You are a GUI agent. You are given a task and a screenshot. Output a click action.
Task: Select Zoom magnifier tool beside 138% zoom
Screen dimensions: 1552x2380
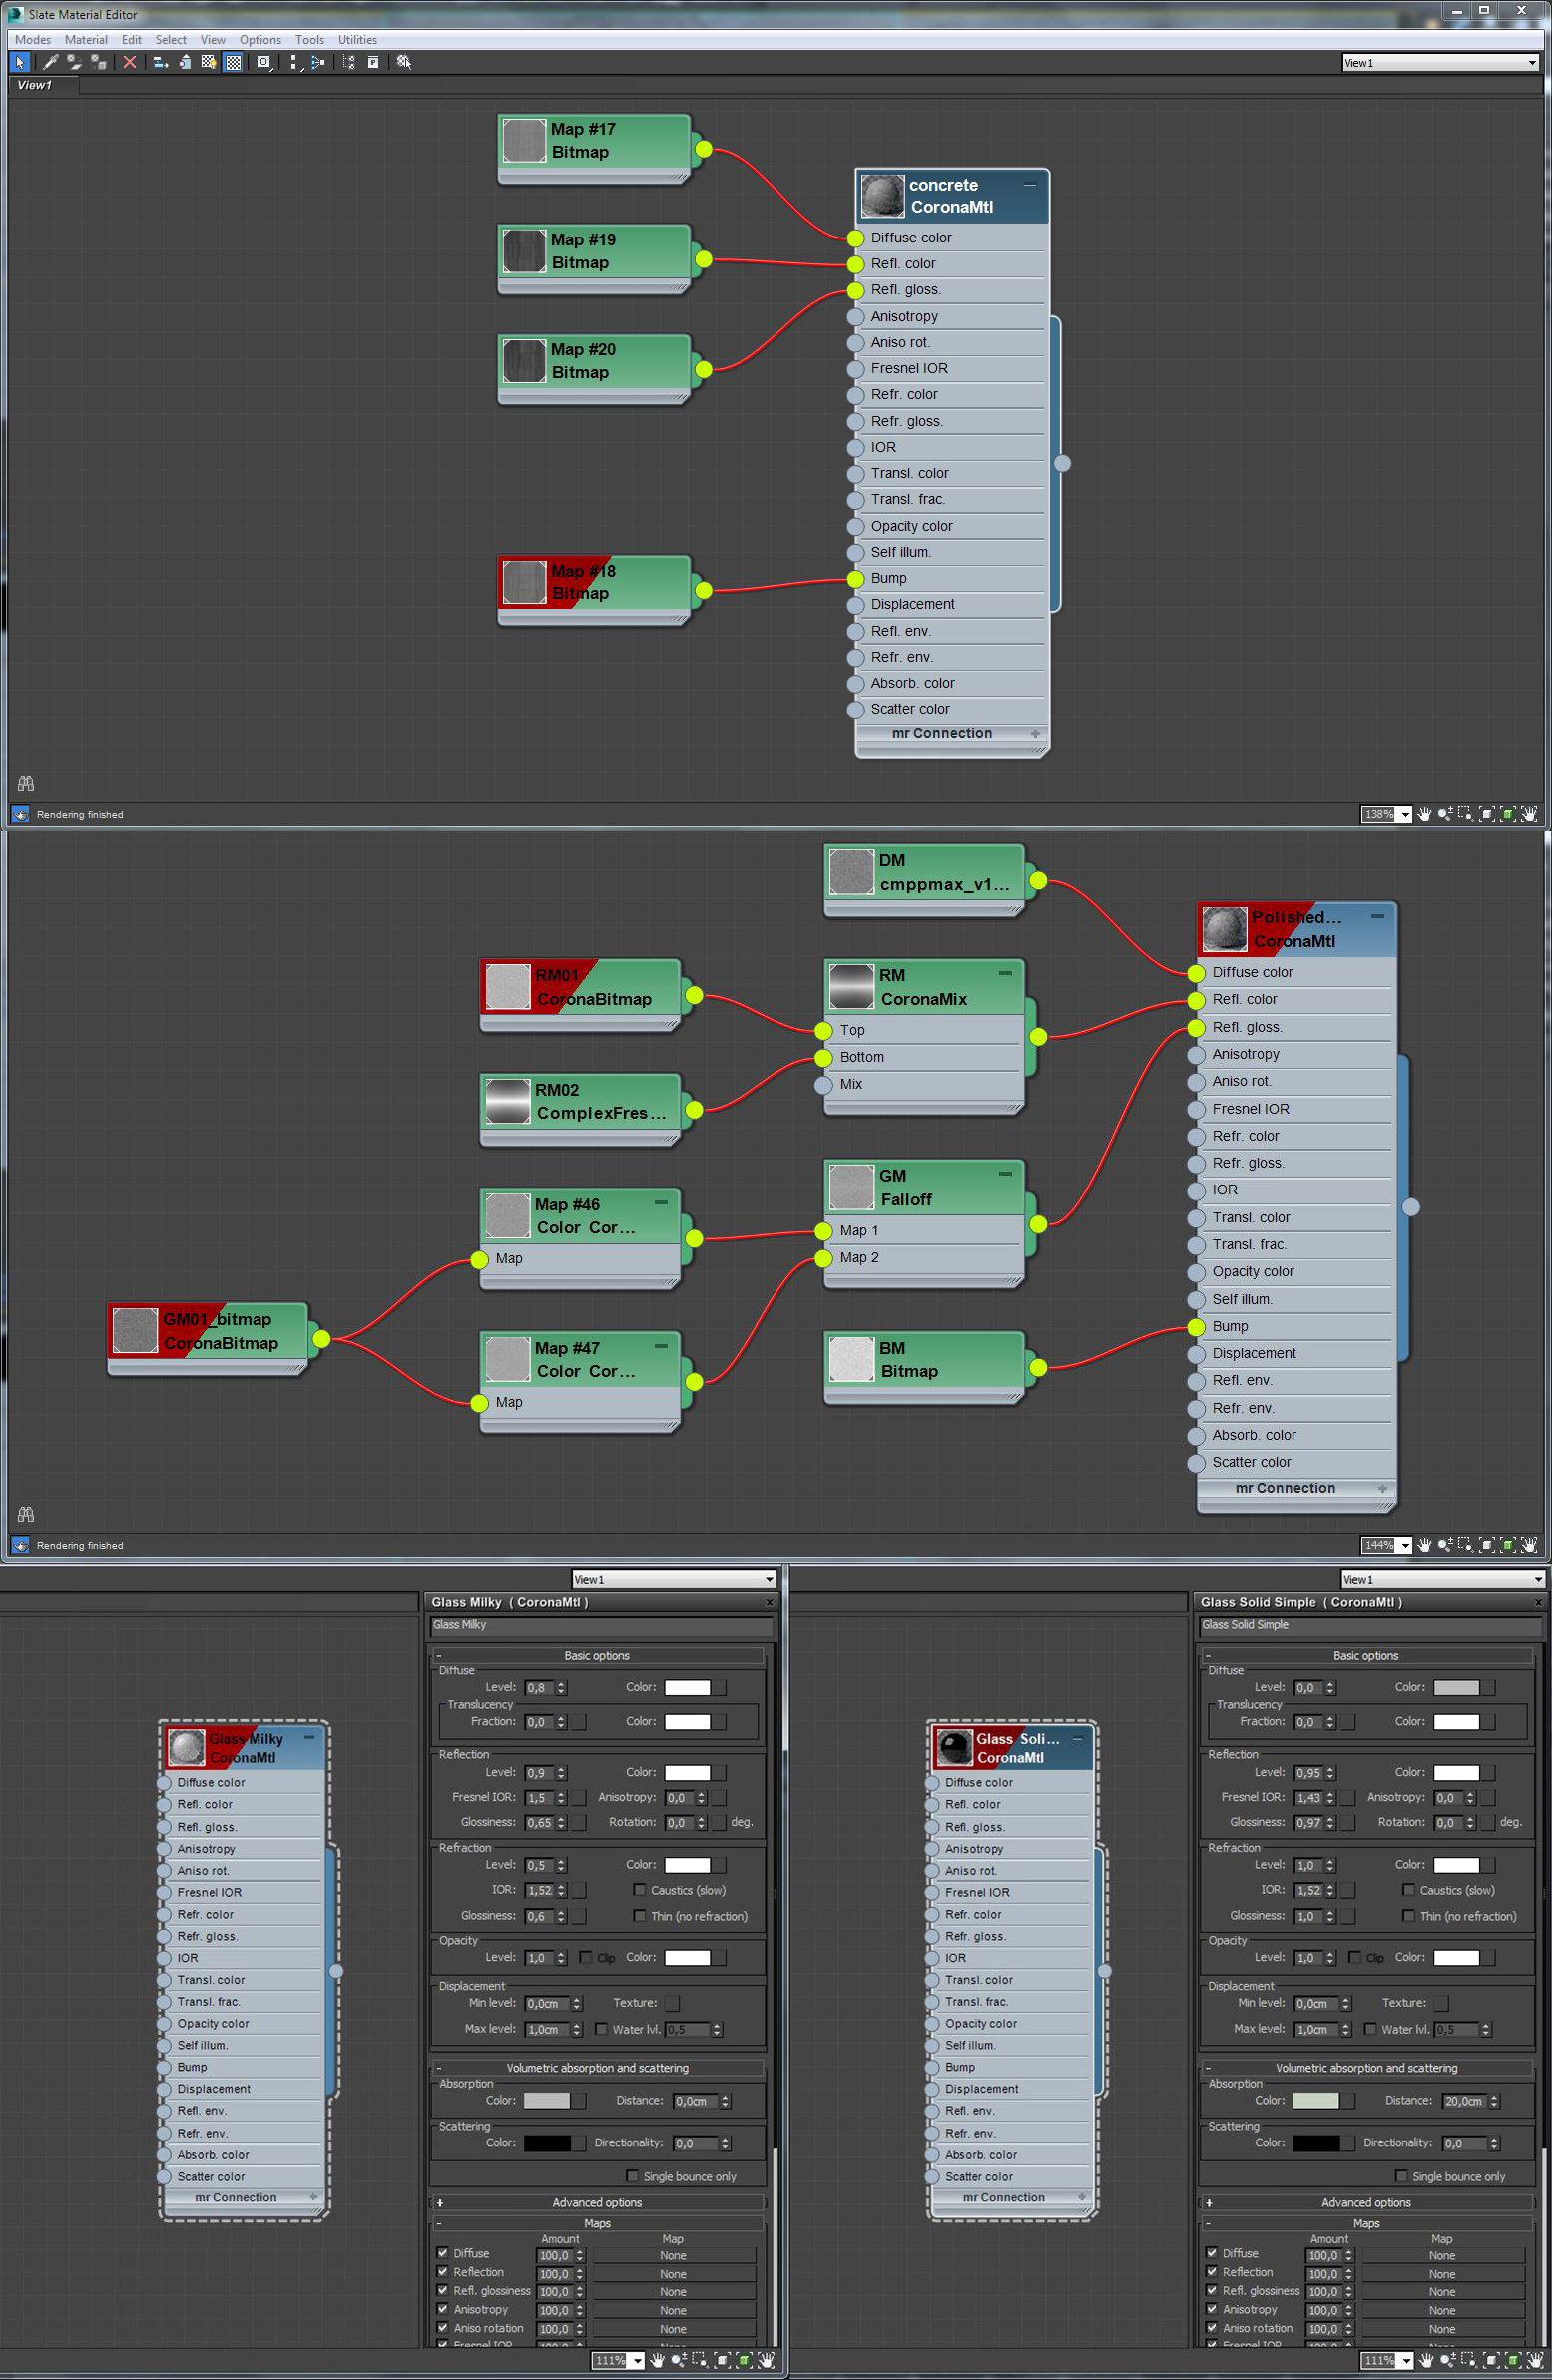pyautogui.click(x=1445, y=815)
